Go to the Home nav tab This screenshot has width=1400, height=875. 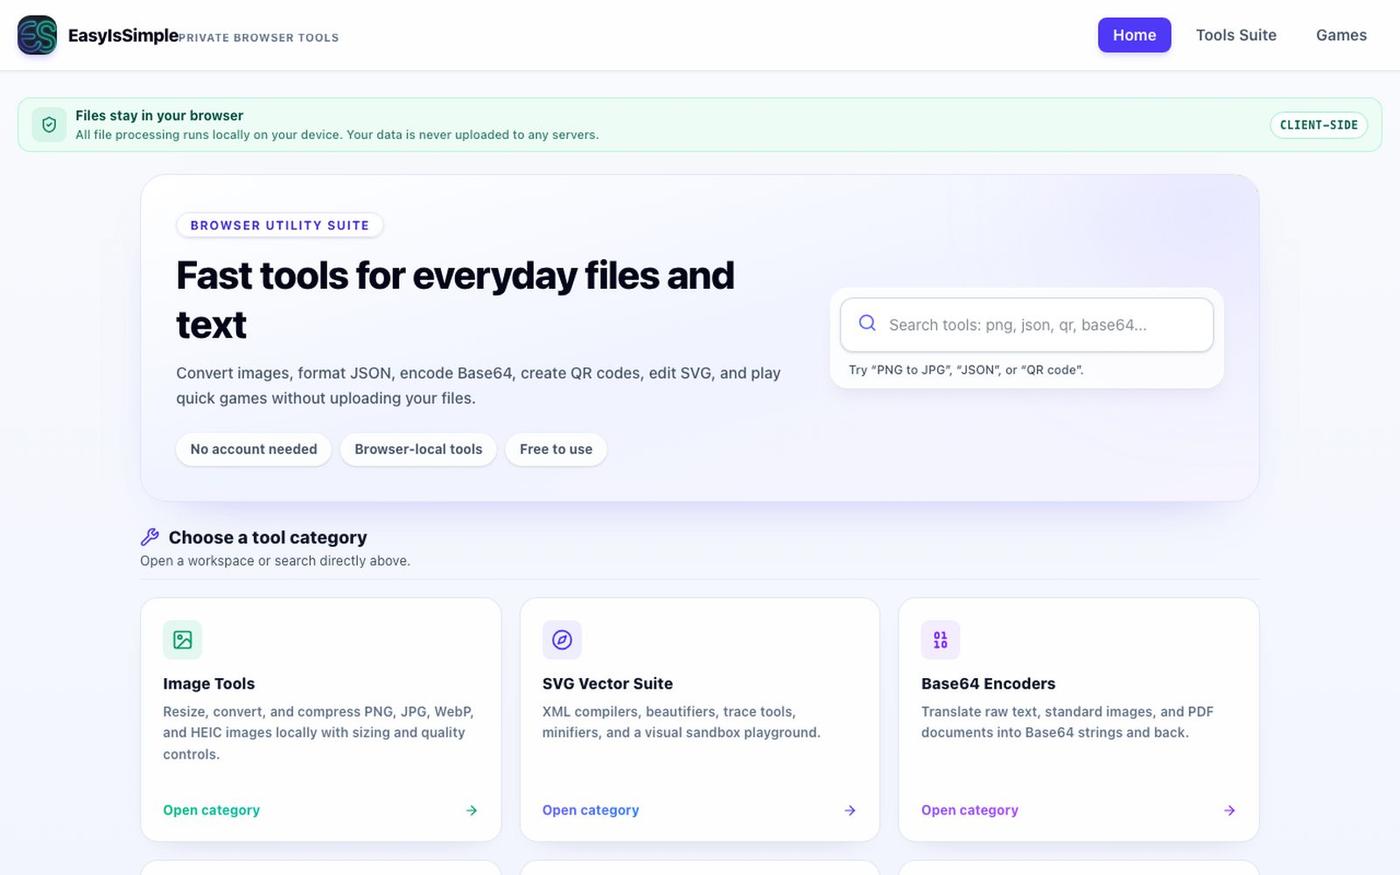click(x=1134, y=35)
